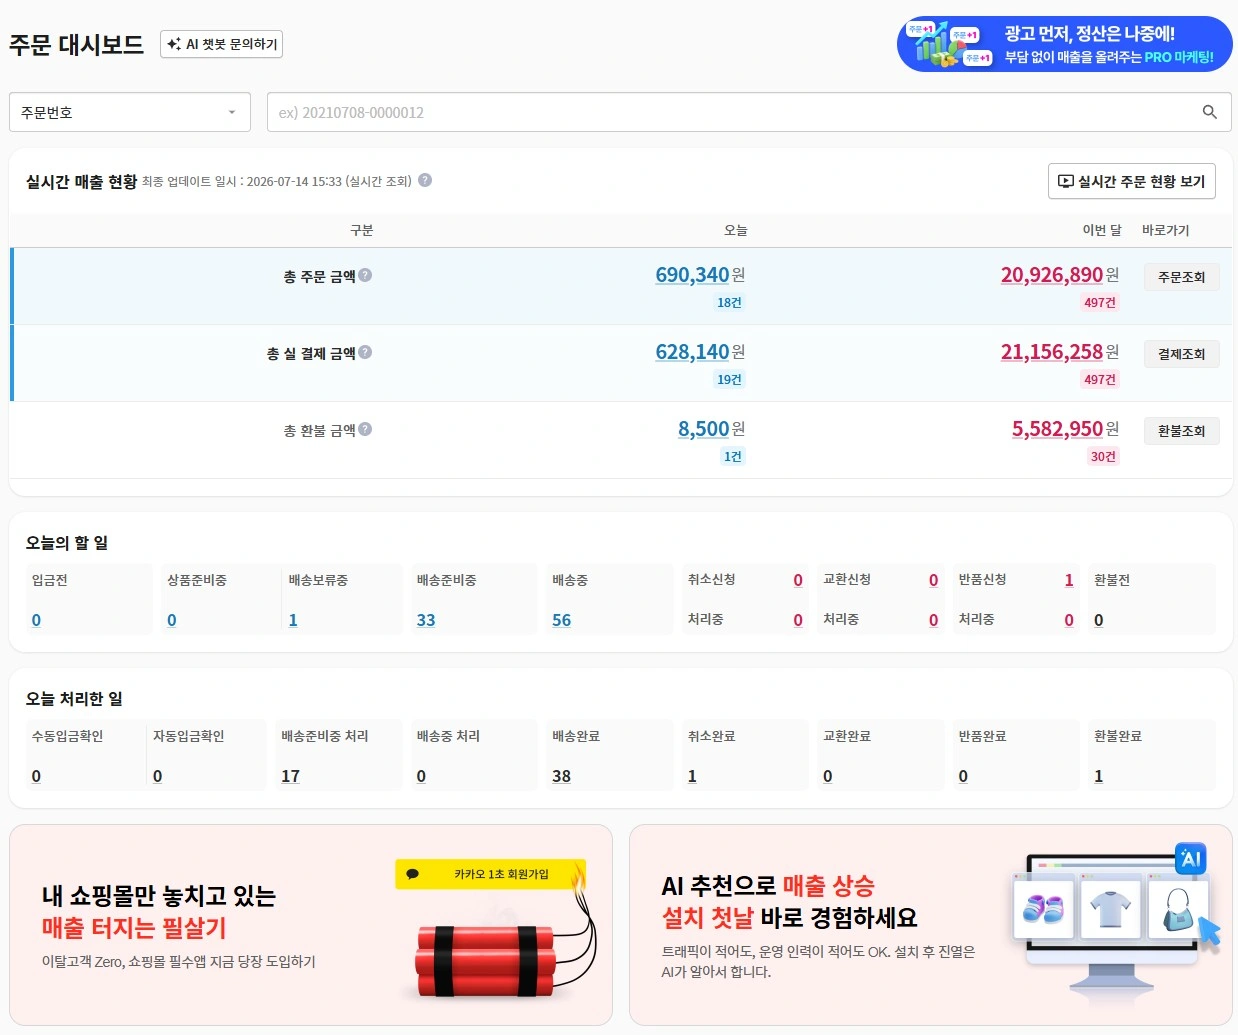This screenshot has height=1035, width=1238.
Task: Click the 주문조회 shortcut button
Action: coord(1181,277)
